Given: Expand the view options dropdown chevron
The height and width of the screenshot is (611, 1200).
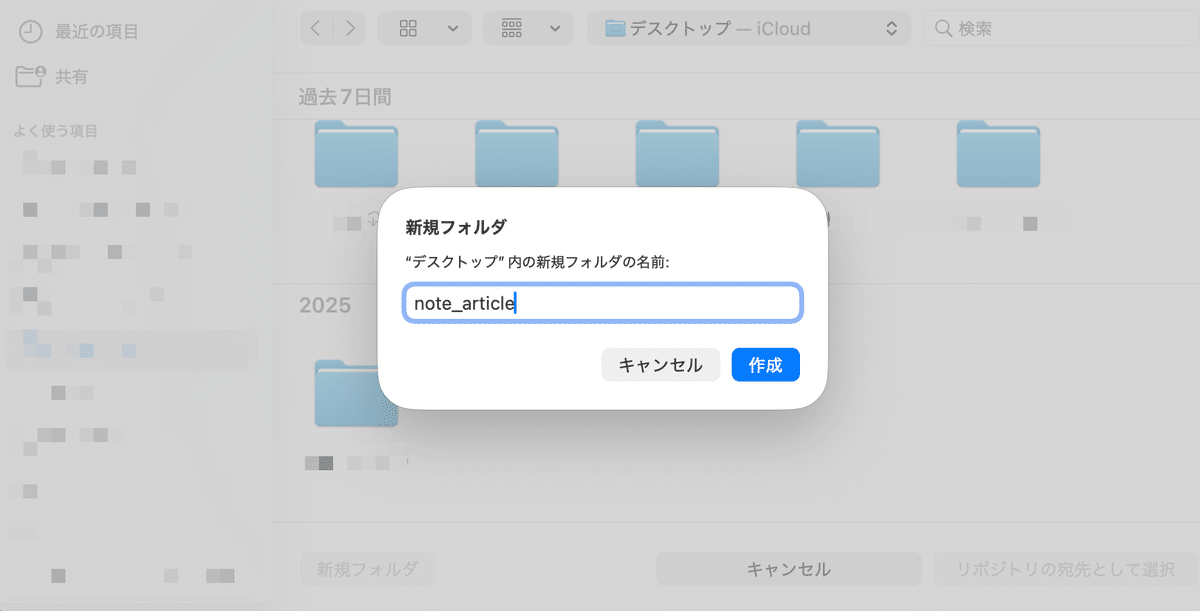Looking at the screenshot, I should [452, 29].
